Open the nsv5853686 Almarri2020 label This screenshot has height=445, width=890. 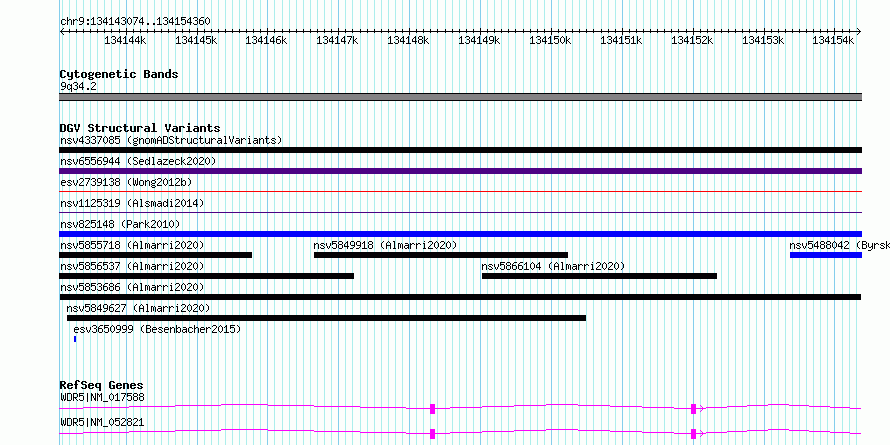click(x=132, y=288)
